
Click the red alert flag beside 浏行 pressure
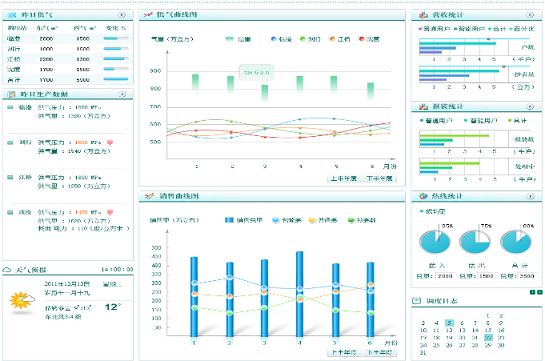(x=110, y=142)
